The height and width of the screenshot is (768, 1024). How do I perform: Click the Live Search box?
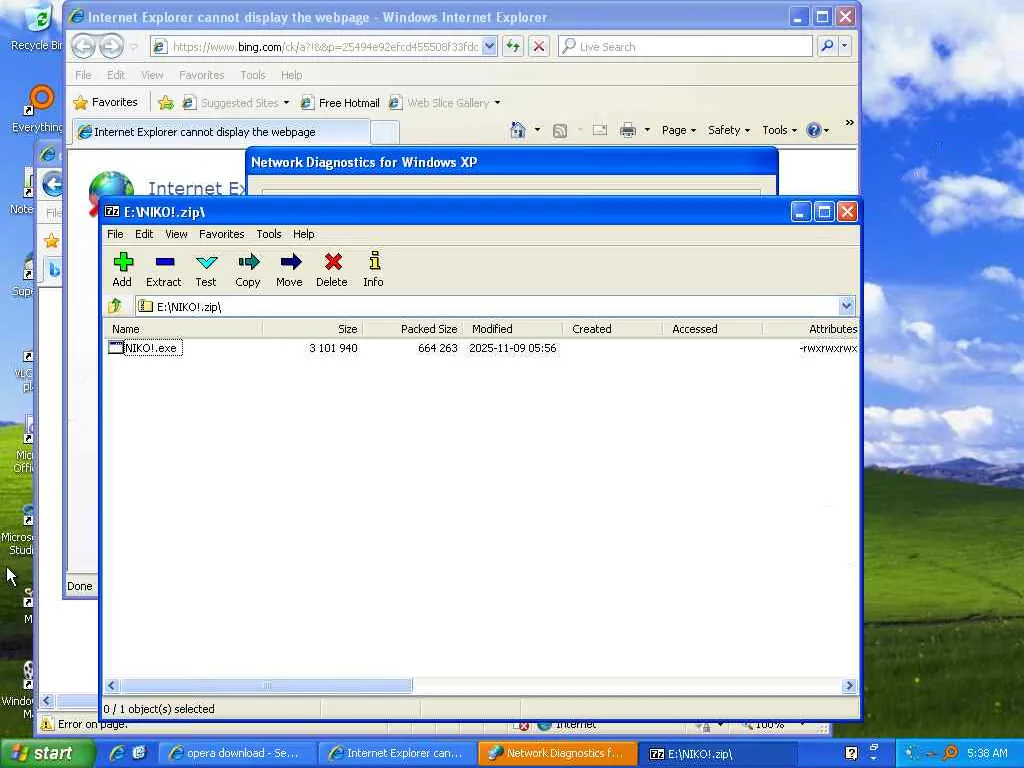(x=685, y=46)
